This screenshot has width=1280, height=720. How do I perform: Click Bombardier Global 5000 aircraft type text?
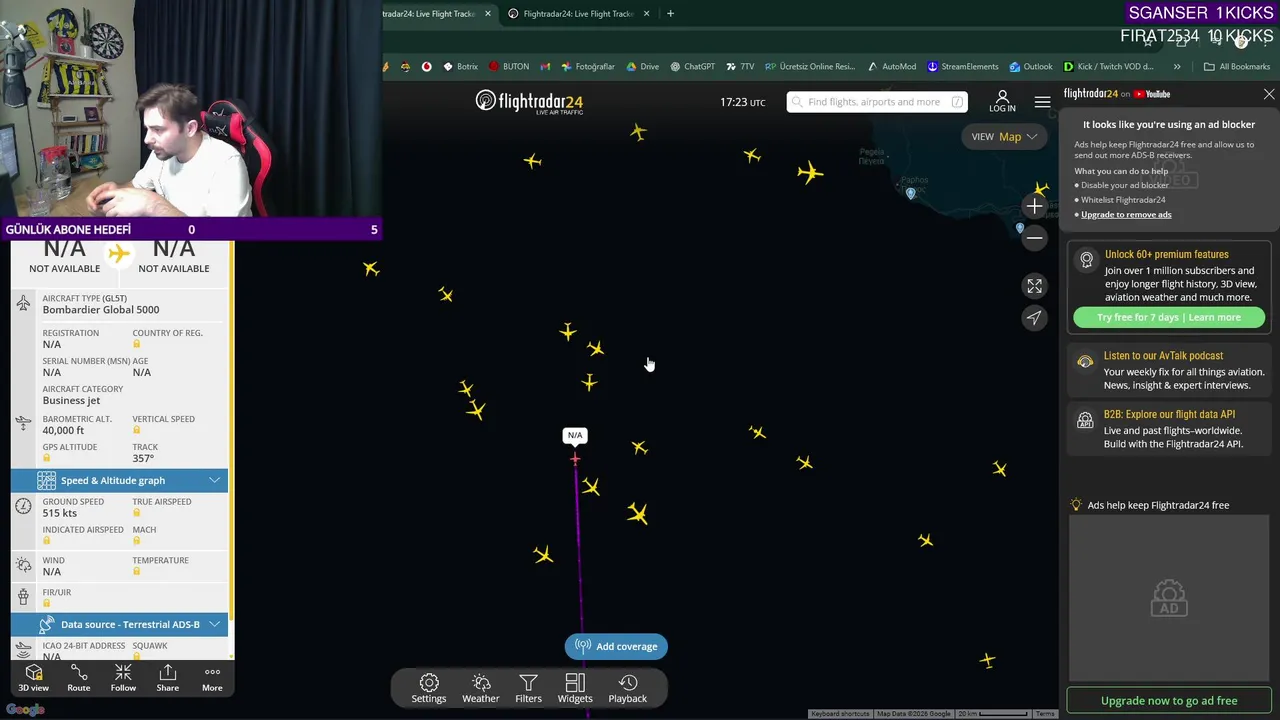pos(101,310)
